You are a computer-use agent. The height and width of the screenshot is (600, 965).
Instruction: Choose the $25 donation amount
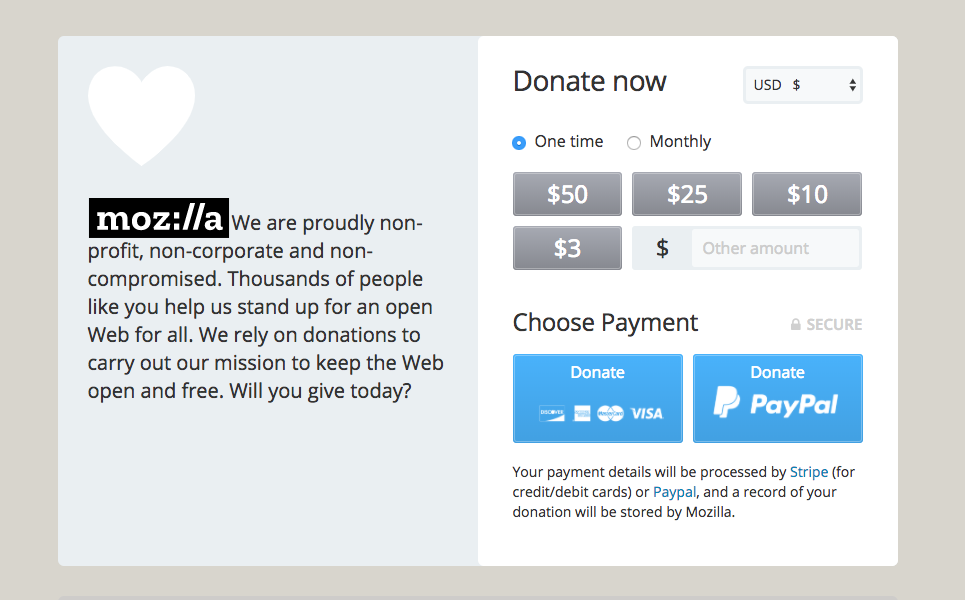coord(687,194)
